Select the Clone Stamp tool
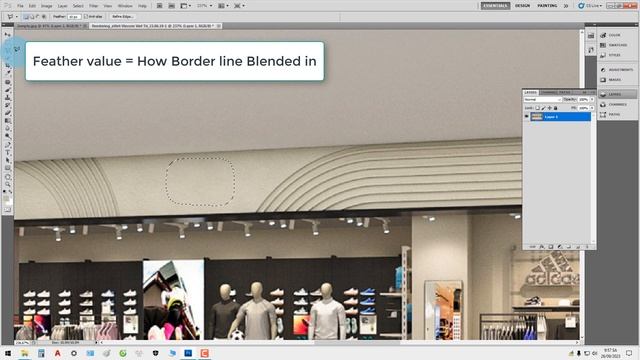640x360 pixels. click(x=8, y=98)
